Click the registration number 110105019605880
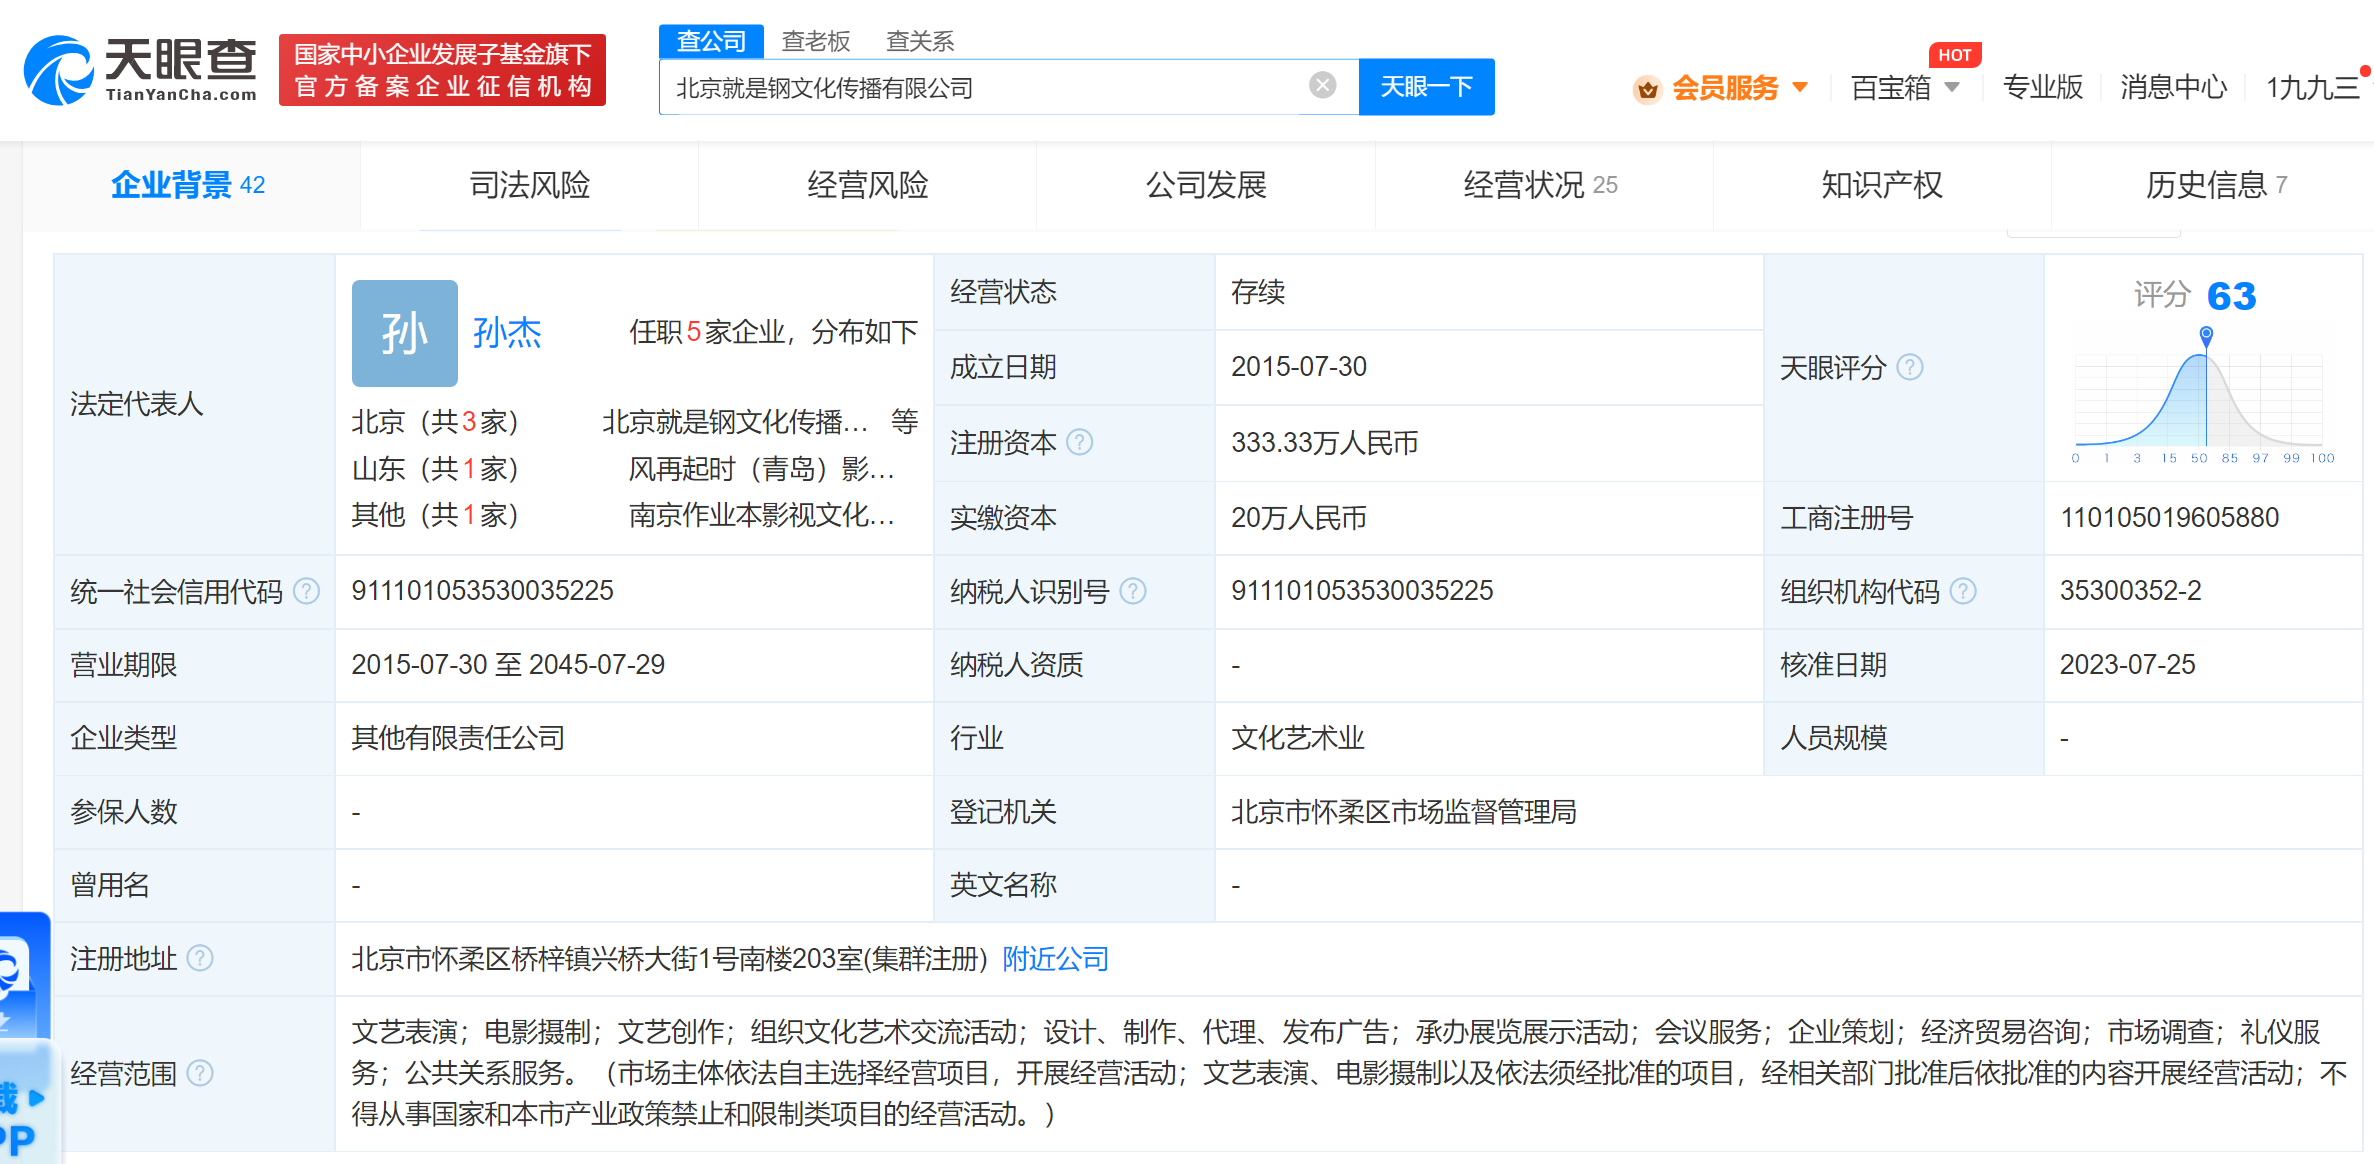 coord(2169,518)
